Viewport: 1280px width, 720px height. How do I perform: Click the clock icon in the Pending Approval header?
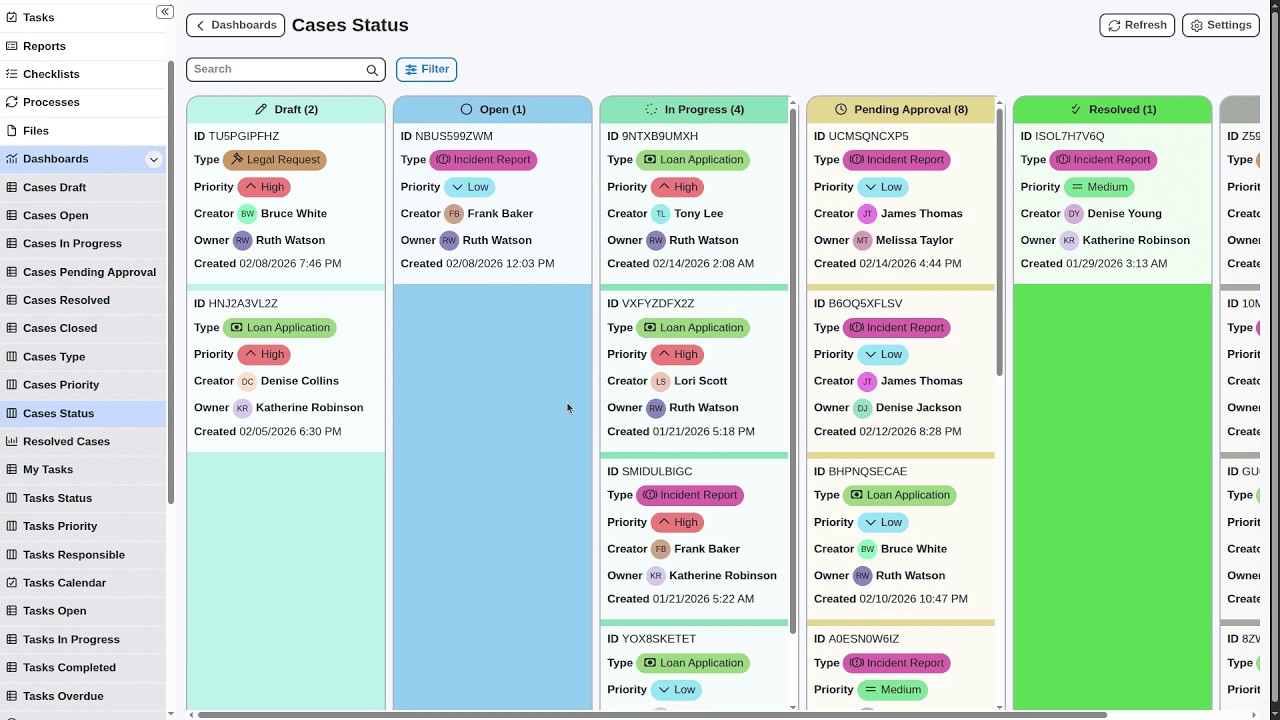pyautogui.click(x=841, y=109)
